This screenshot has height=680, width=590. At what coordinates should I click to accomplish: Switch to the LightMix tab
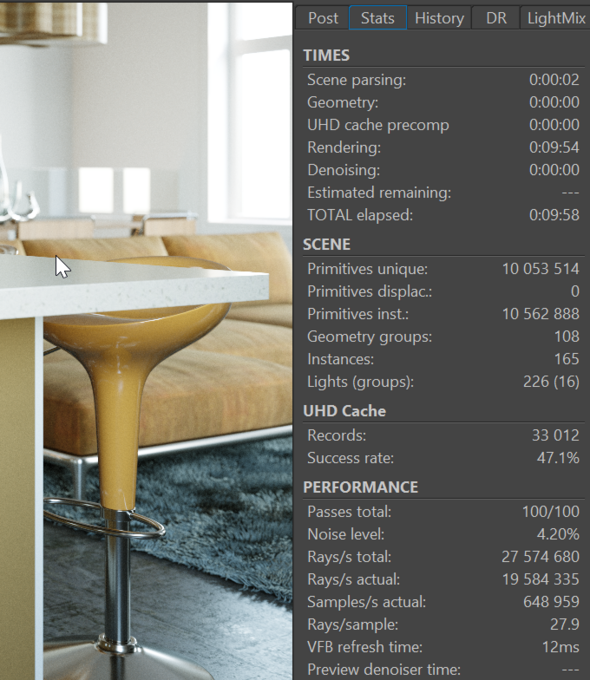tap(556, 18)
